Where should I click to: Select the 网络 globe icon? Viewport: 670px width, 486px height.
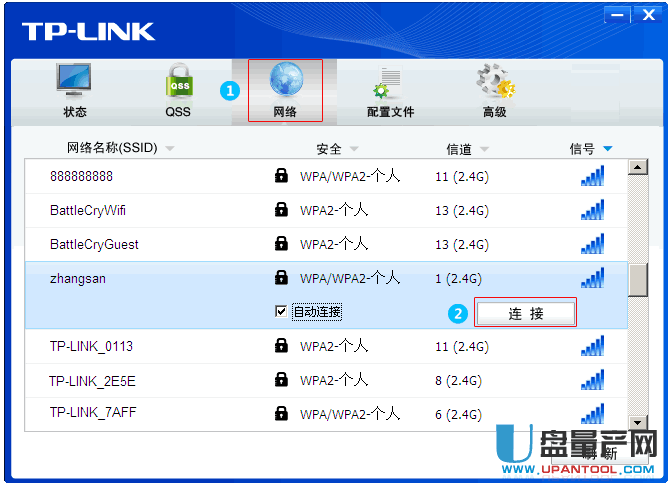click(x=286, y=80)
